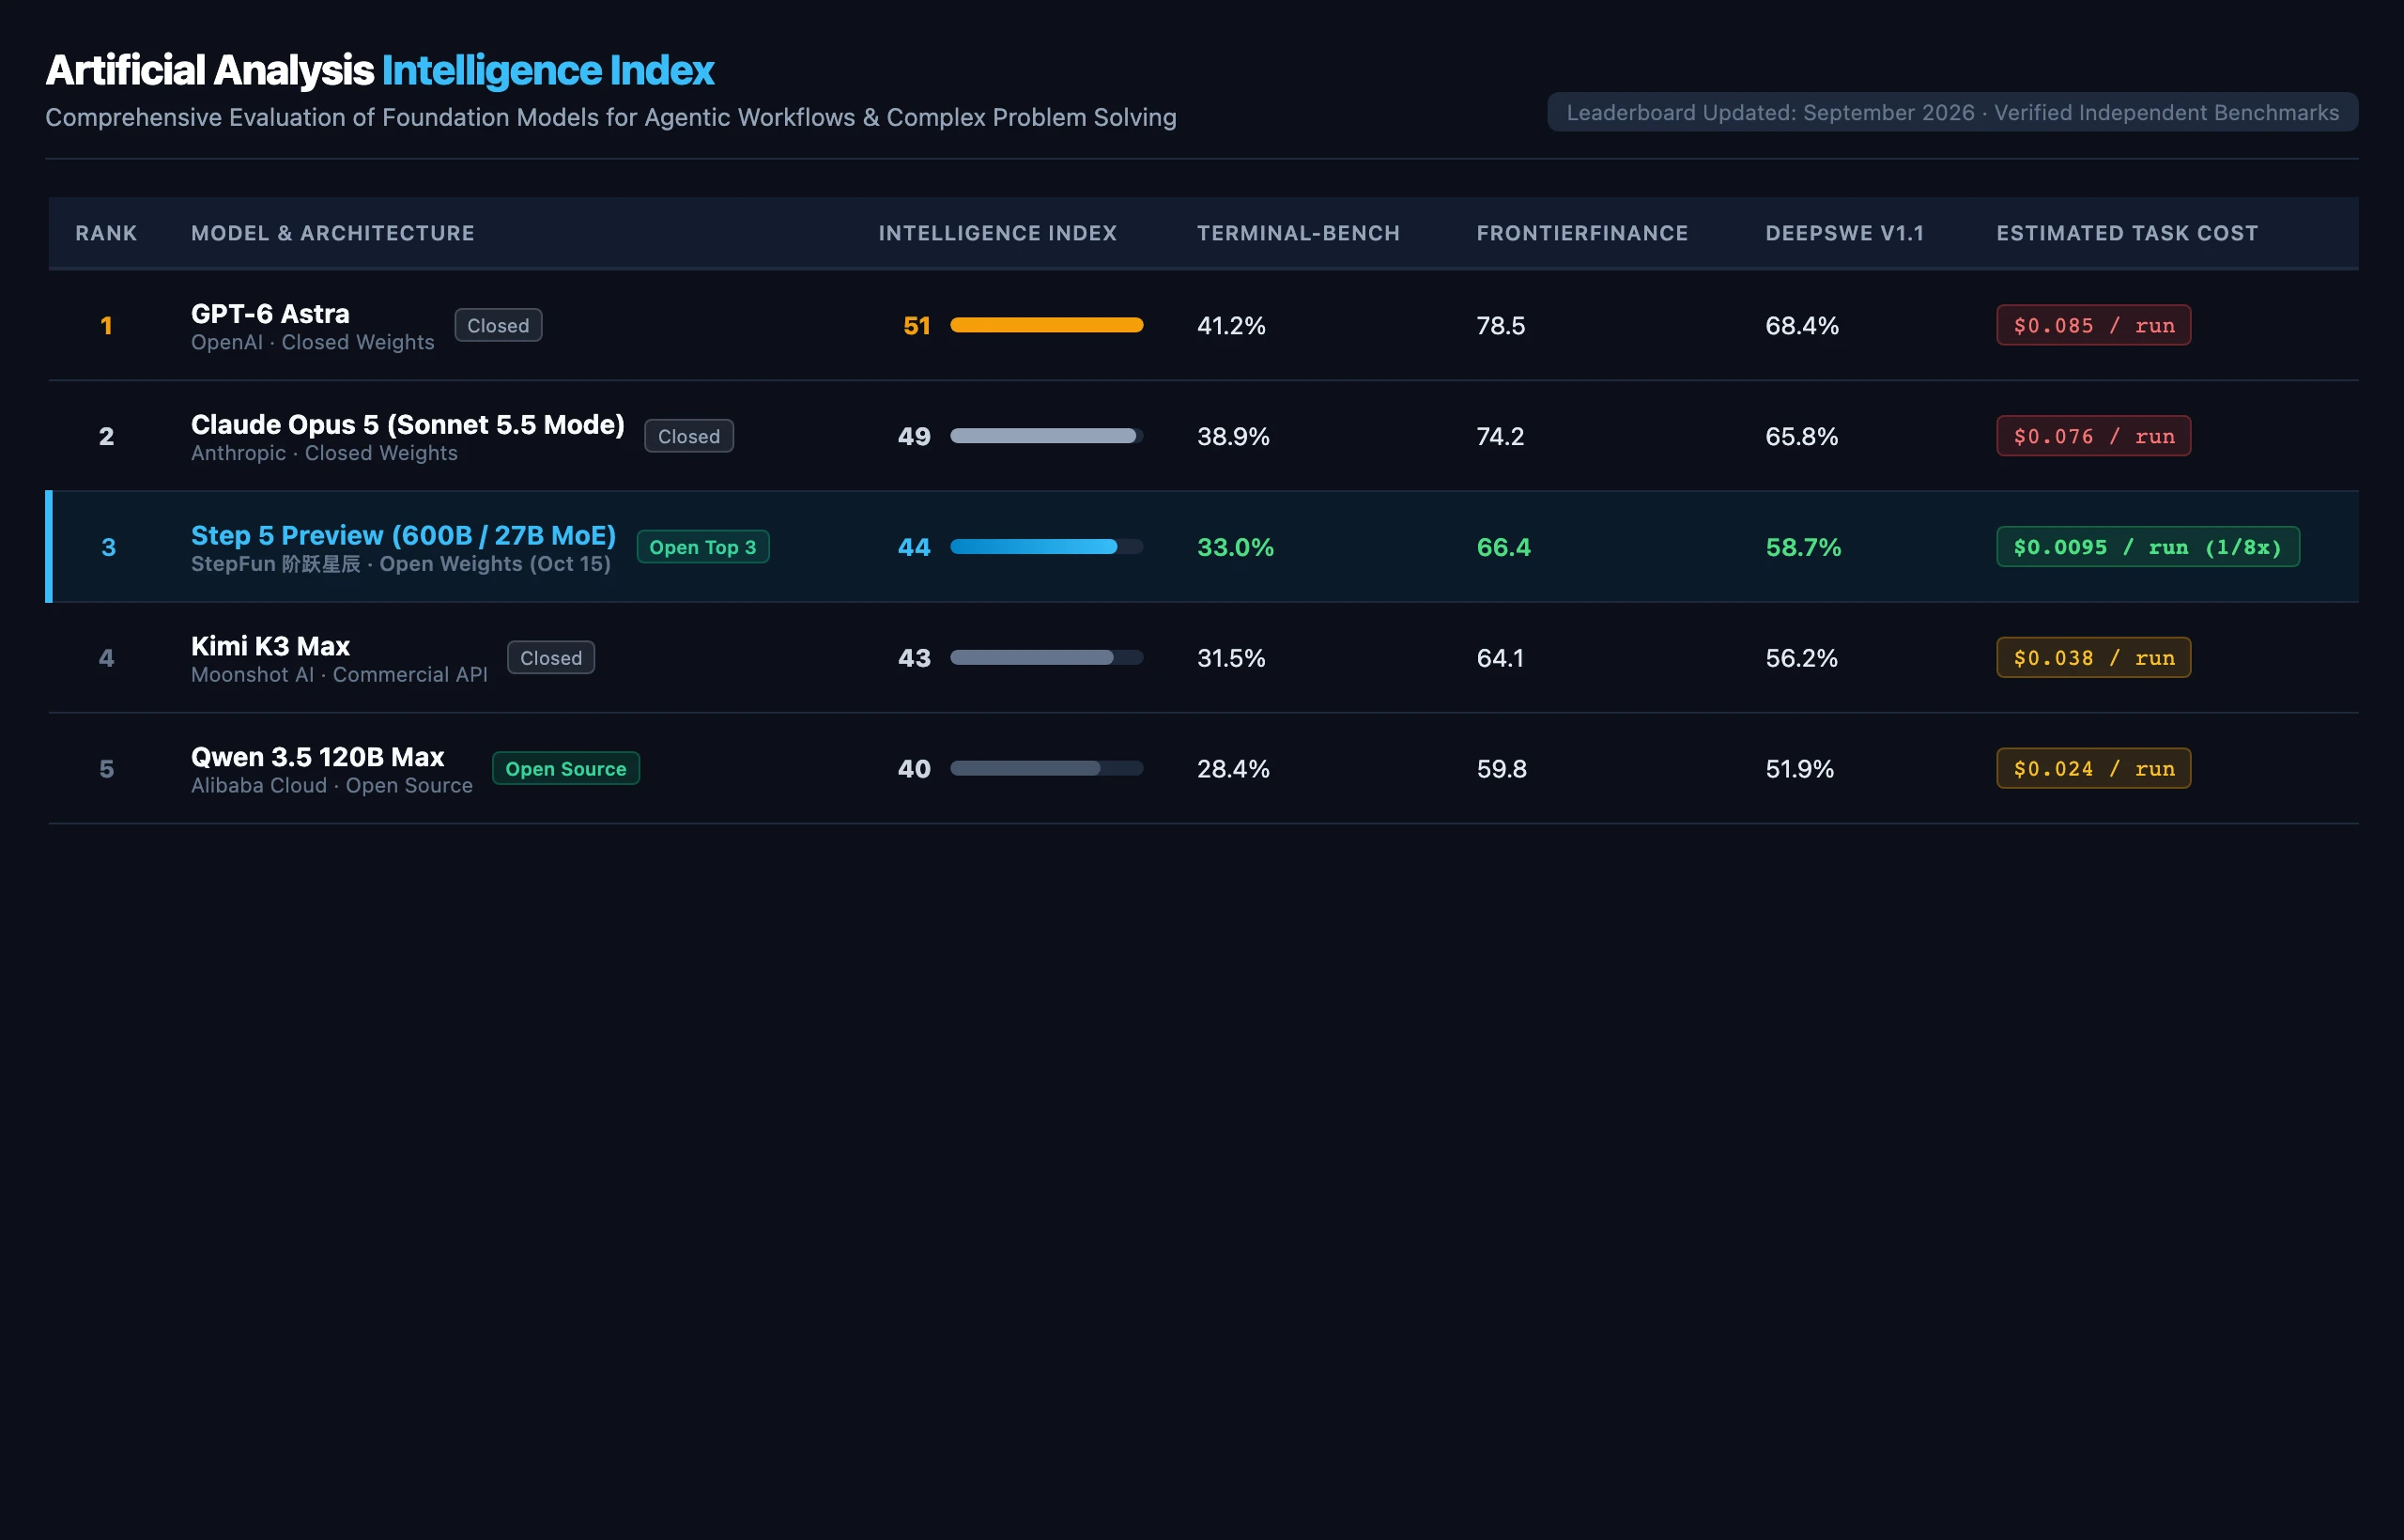Select the Qwen 3.5 120B Max model name
The height and width of the screenshot is (1540, 2404).
317,757
